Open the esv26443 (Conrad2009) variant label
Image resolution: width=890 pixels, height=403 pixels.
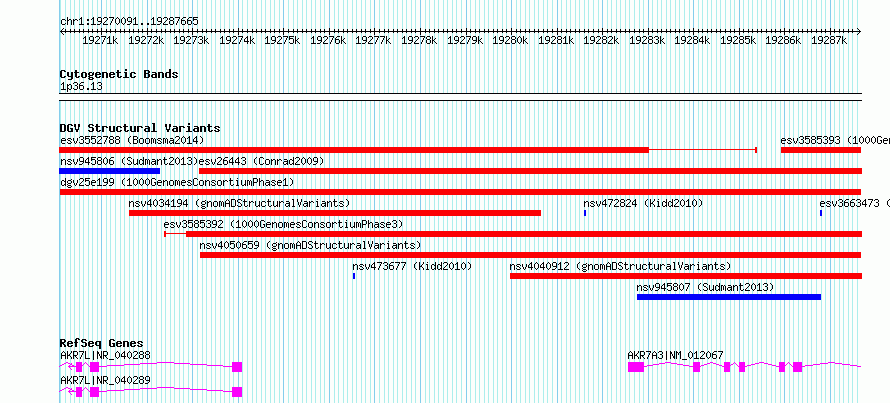click(262, 161)
